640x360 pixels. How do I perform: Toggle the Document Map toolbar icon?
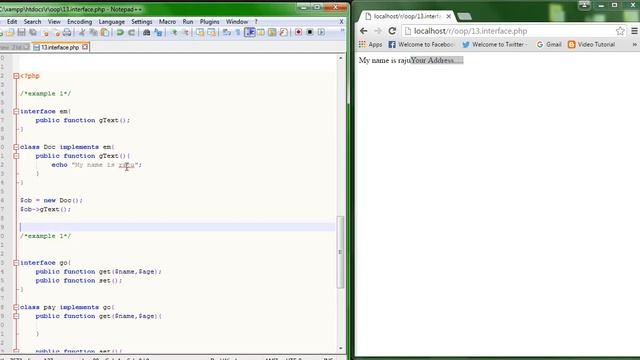click(x=272, y=32)
